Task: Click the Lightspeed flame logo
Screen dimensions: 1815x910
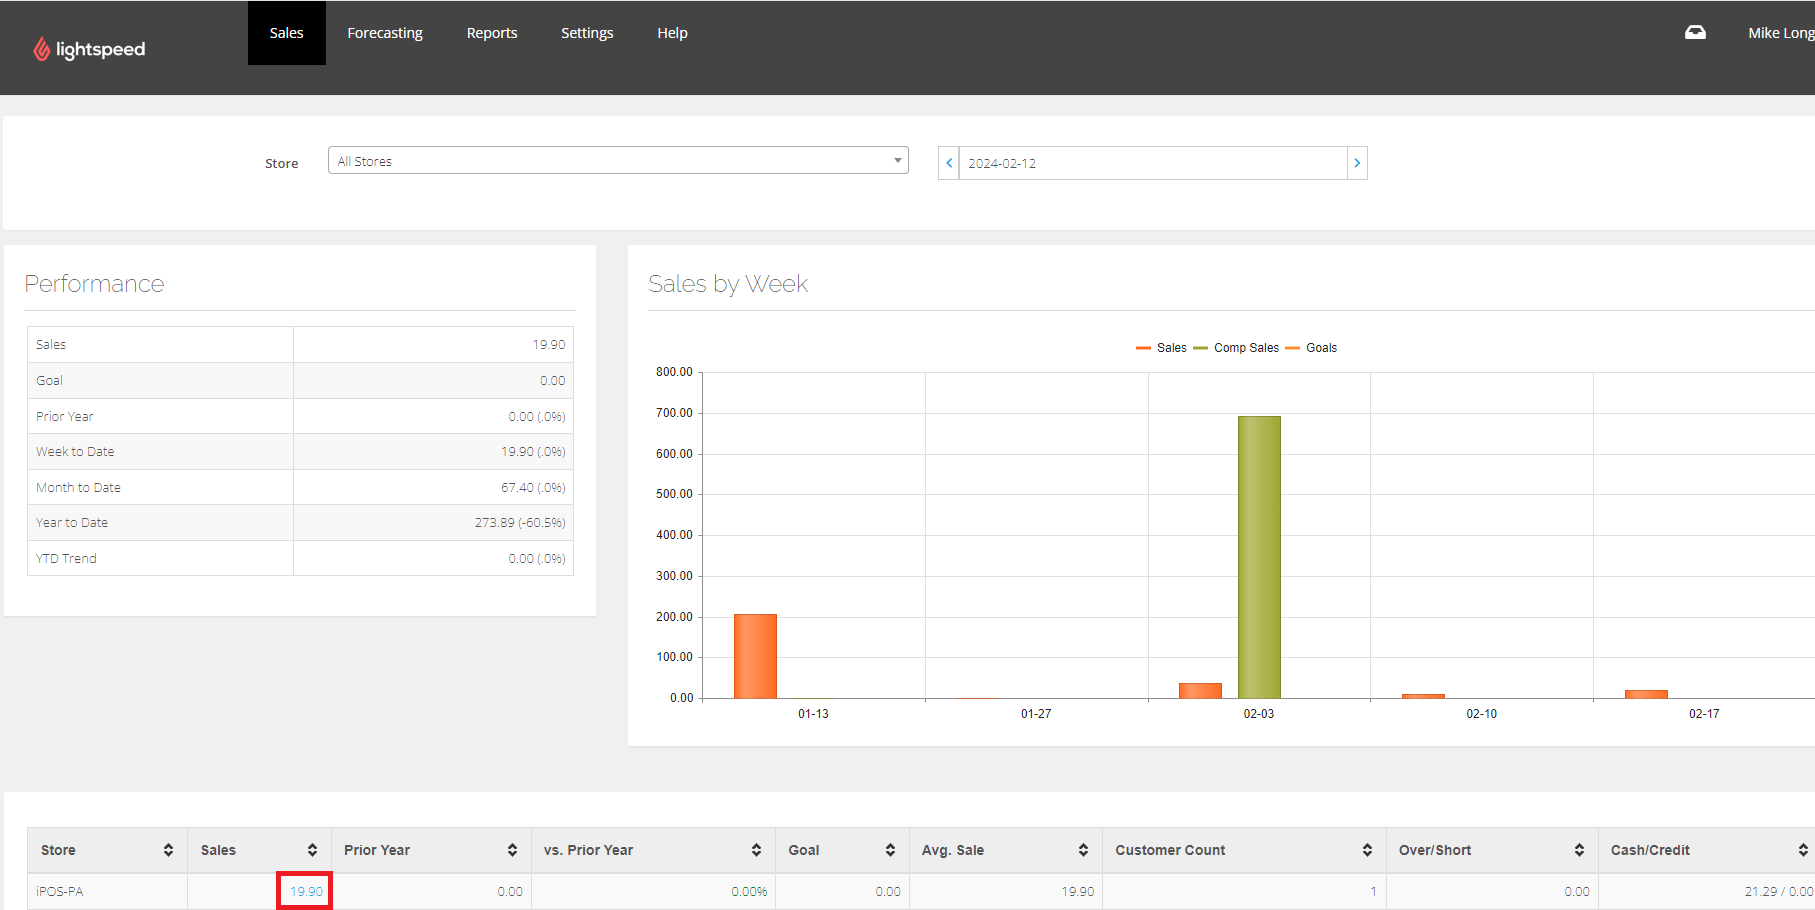Action: coord(42,47)
